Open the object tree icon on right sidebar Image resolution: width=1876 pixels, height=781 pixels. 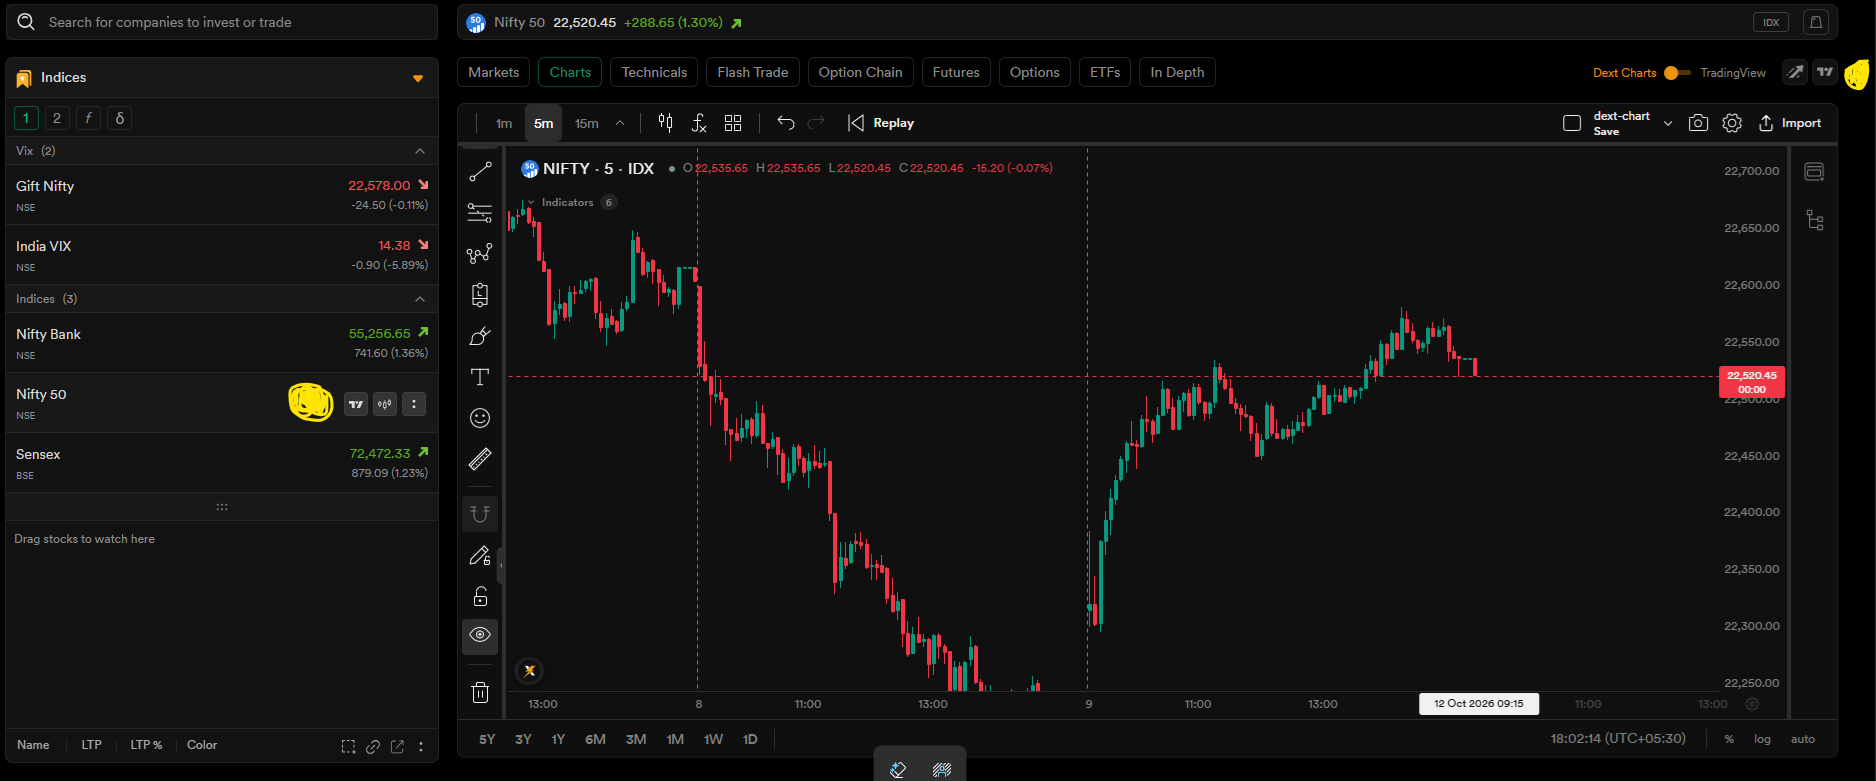1815,220
